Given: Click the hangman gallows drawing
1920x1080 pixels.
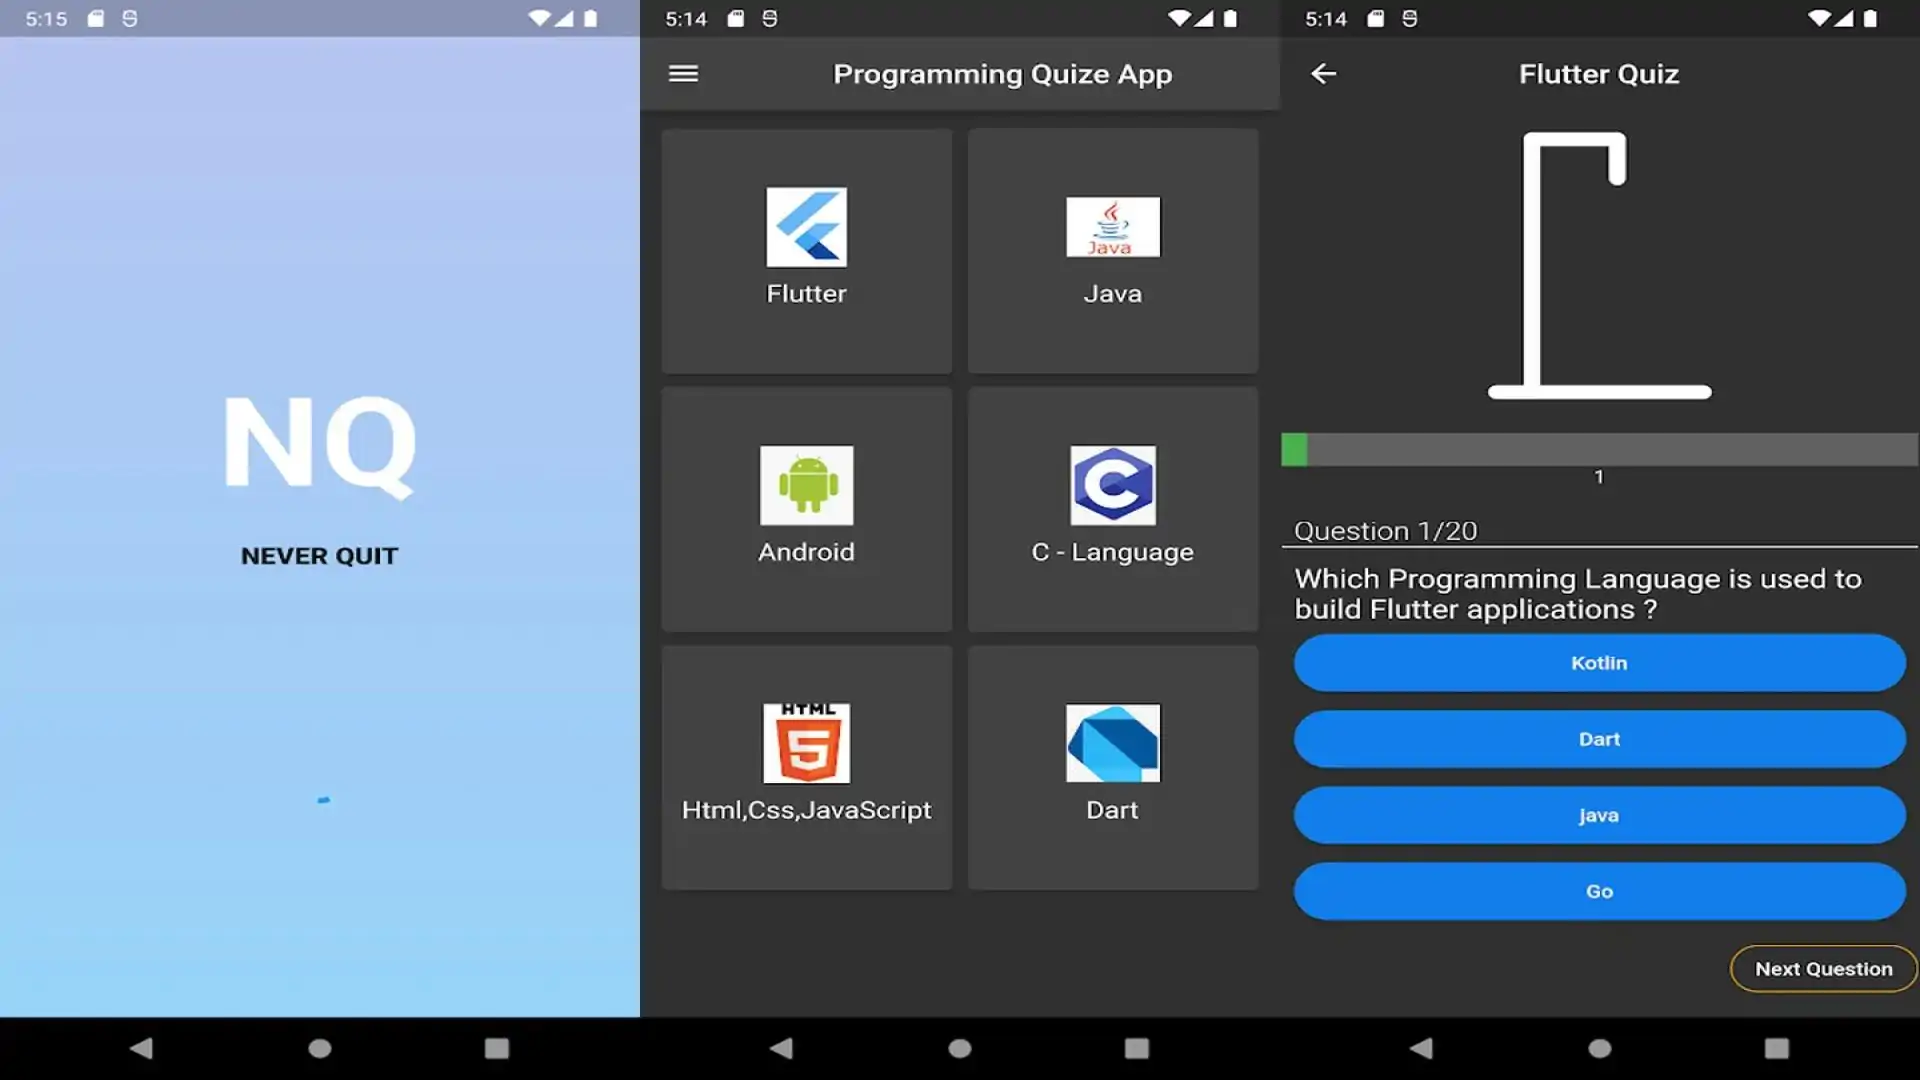Looking at the screenshot, I should click(x=1599, y=266).
